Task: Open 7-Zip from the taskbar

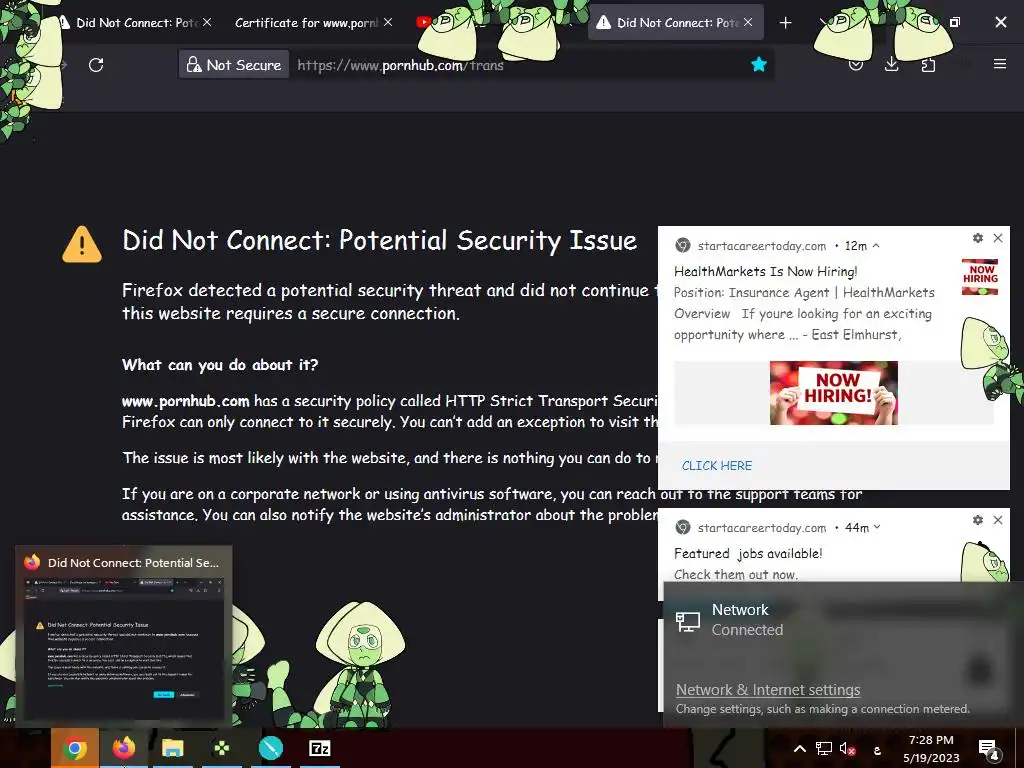Action: [x=319, y=748]
